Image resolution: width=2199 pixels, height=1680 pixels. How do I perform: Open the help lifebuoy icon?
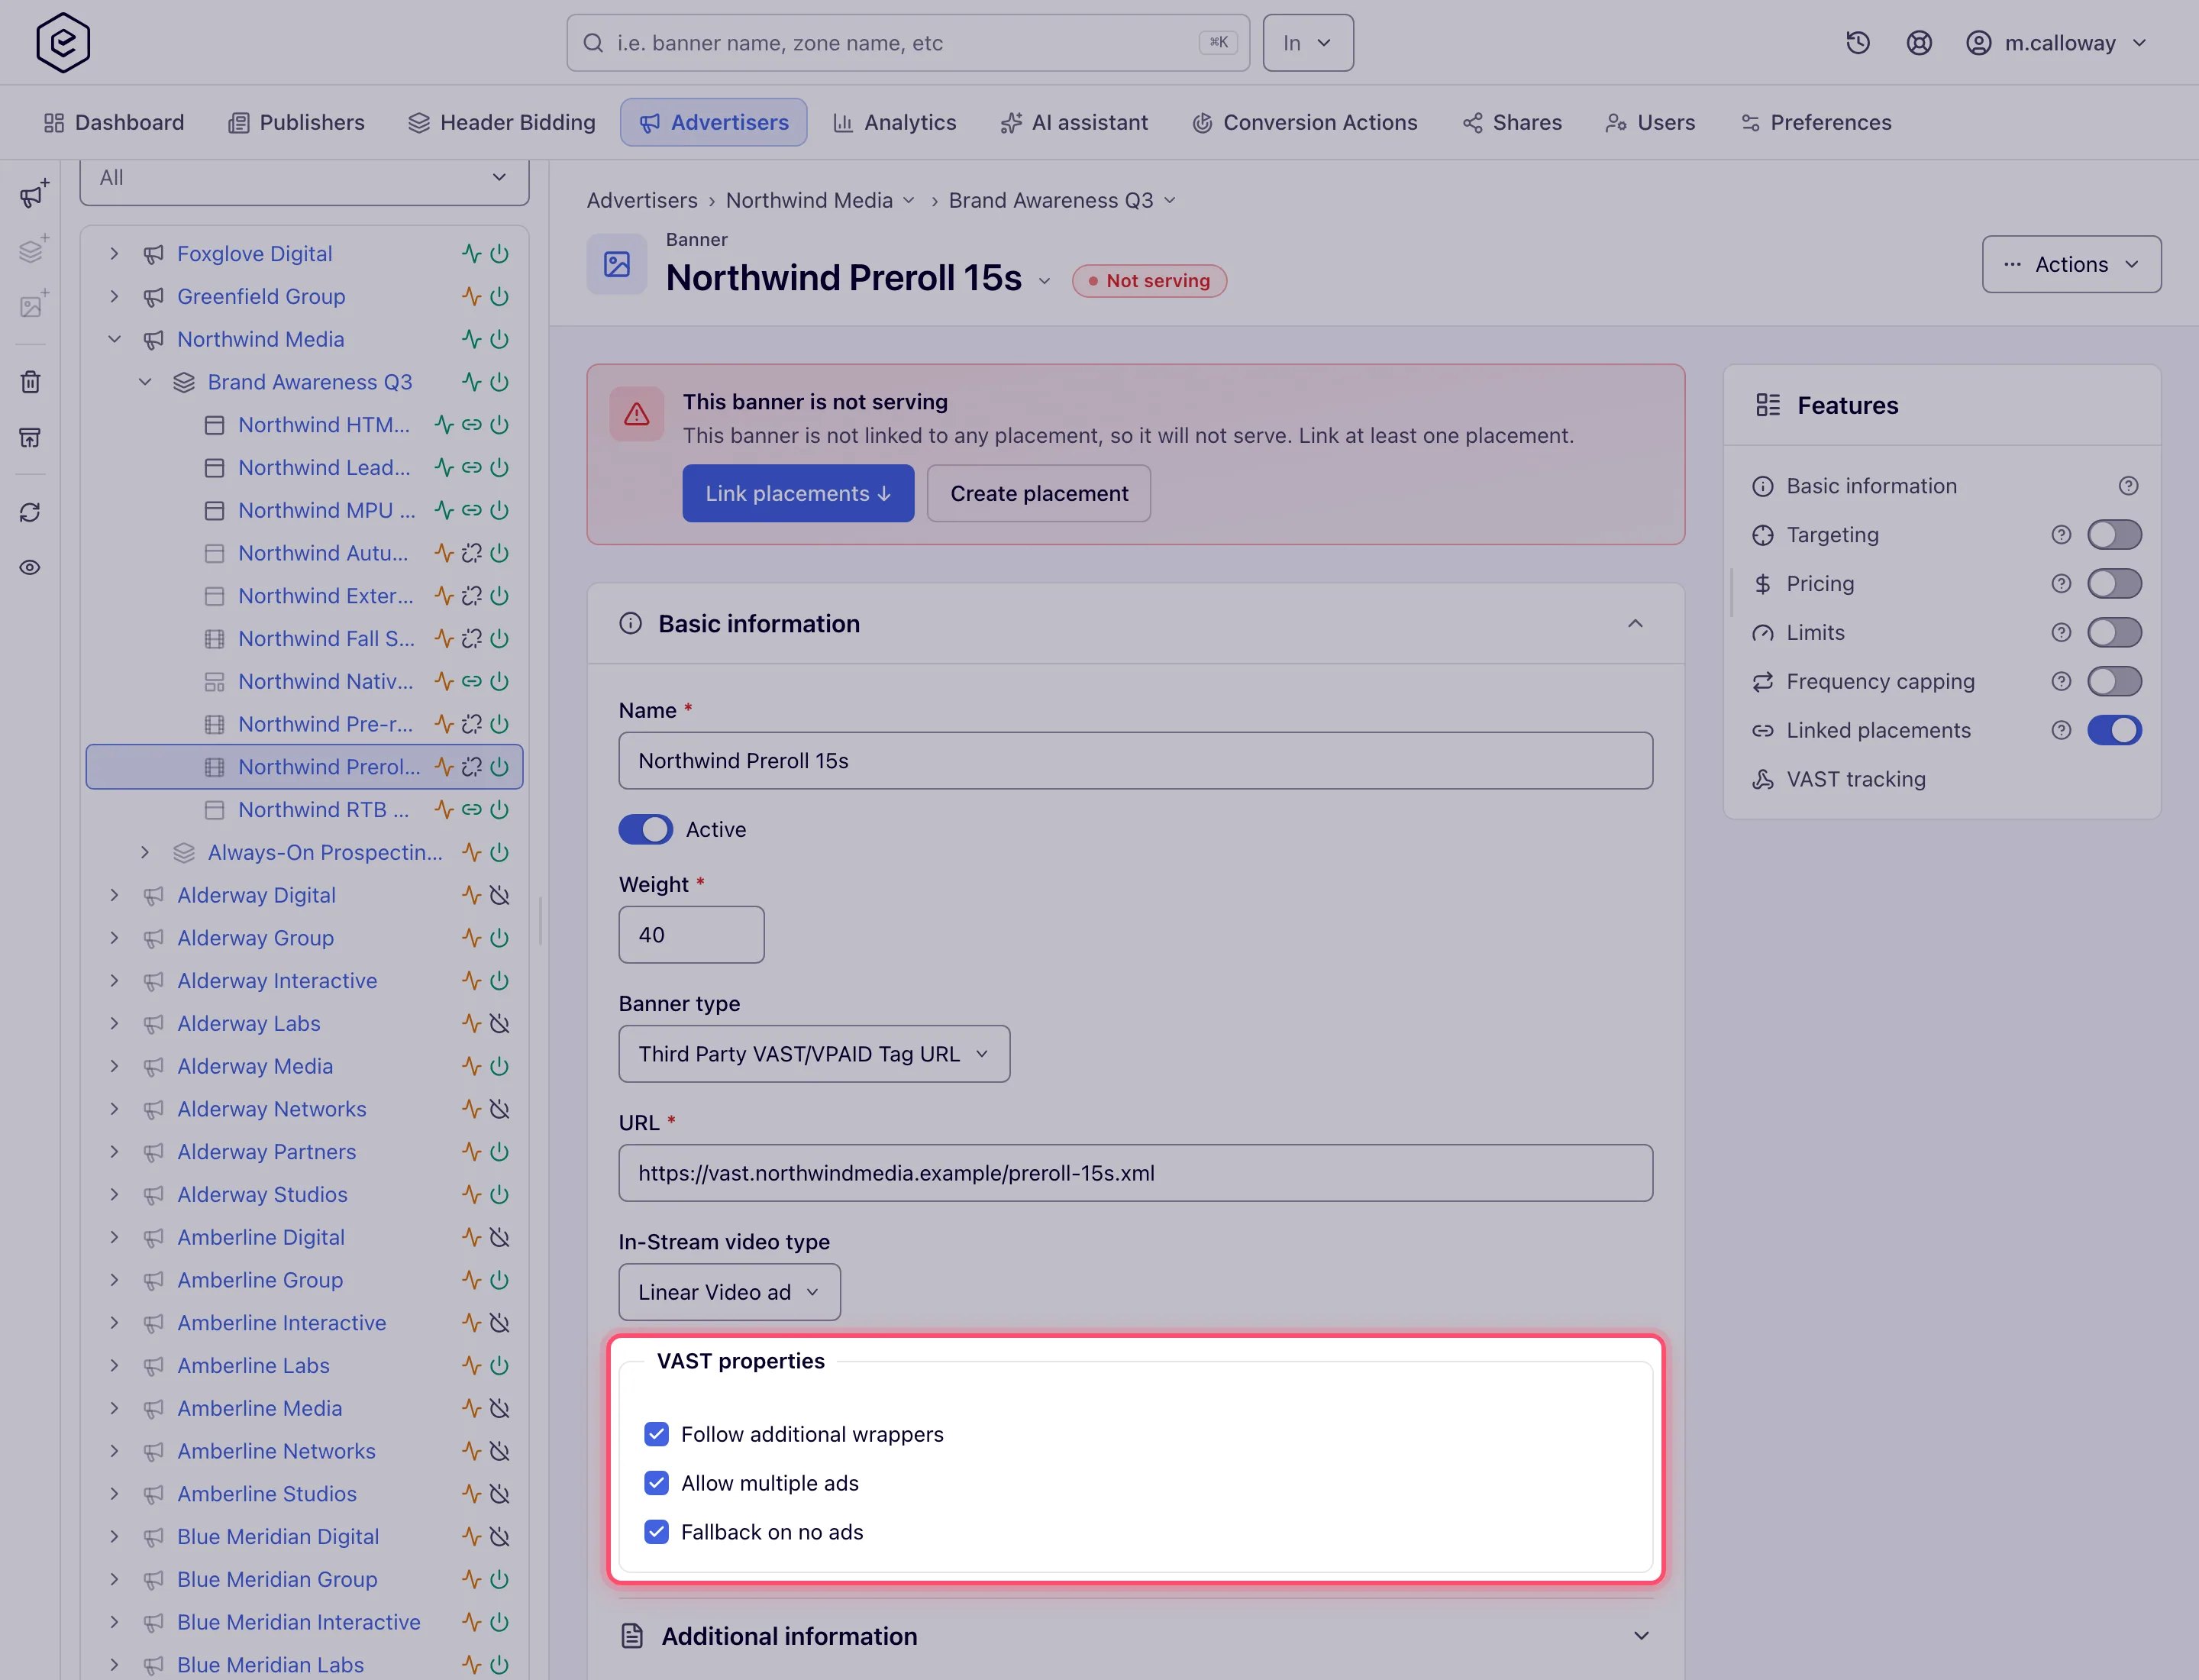tap(1918, 43)
